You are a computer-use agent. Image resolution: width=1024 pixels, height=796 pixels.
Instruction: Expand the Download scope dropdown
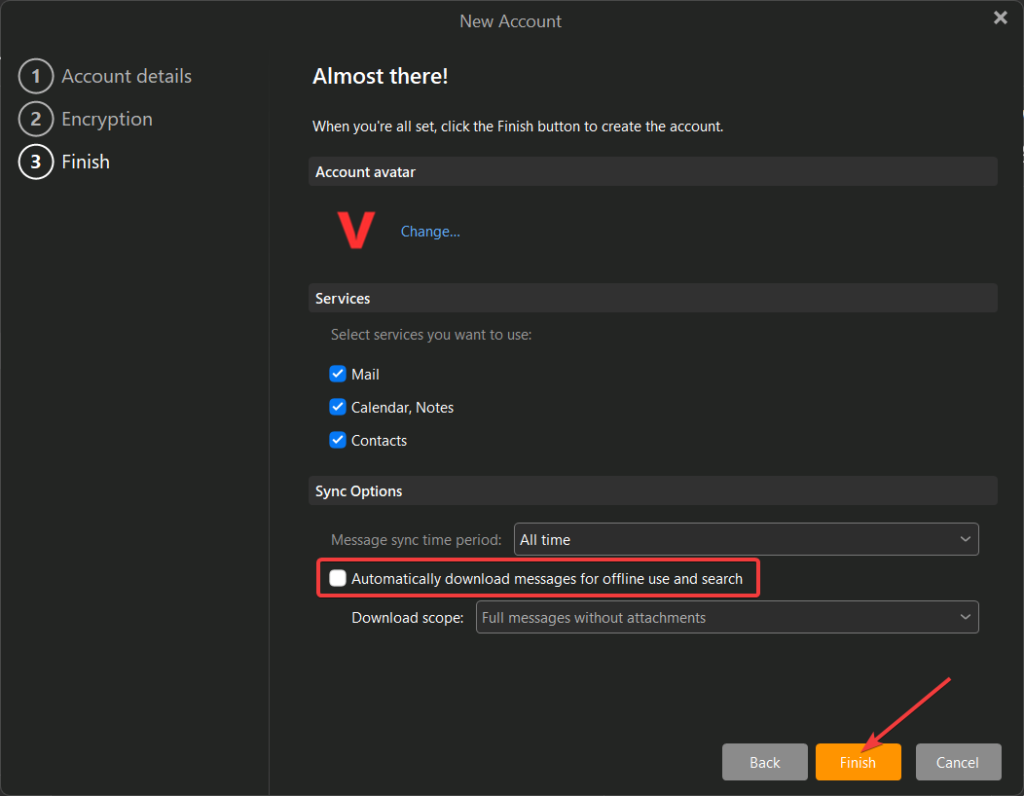pos(726,618)
